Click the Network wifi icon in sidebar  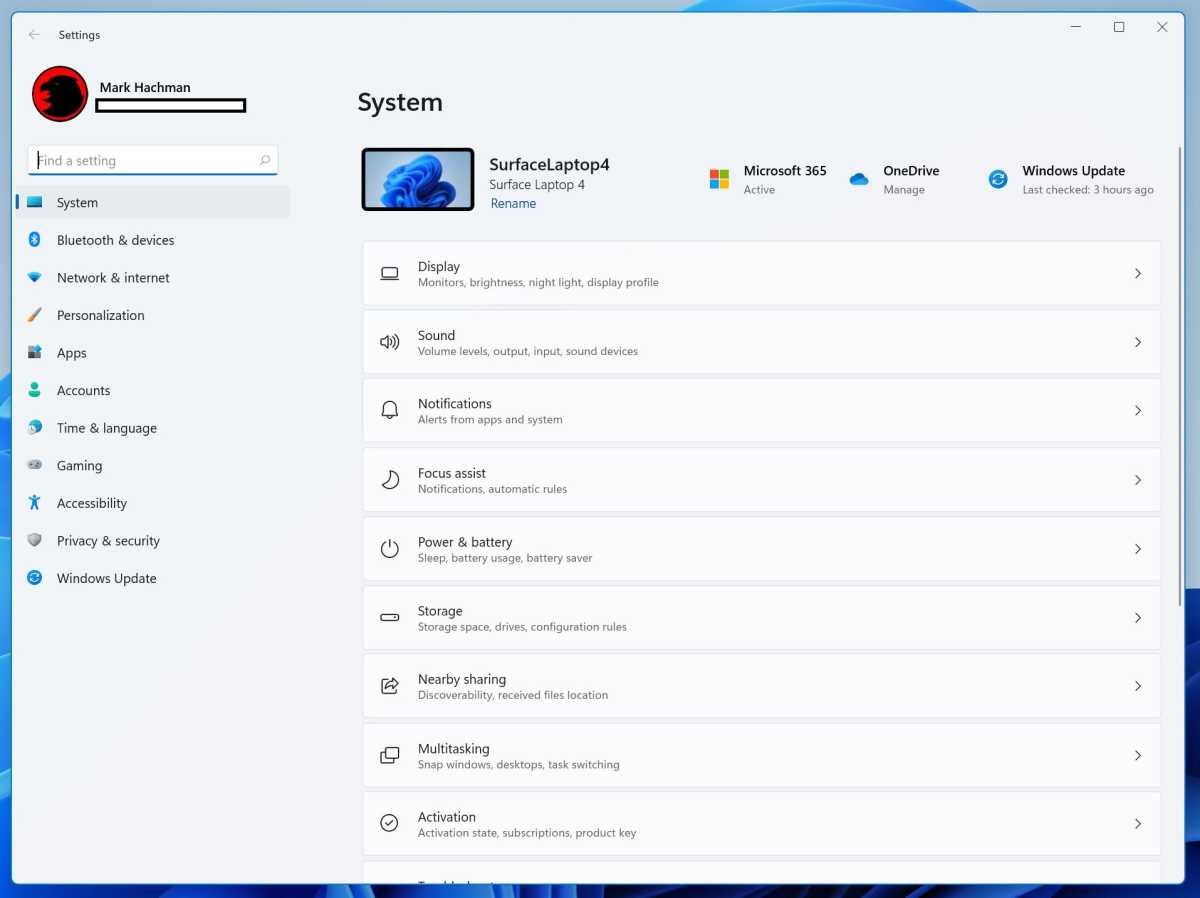pos(34,278)
